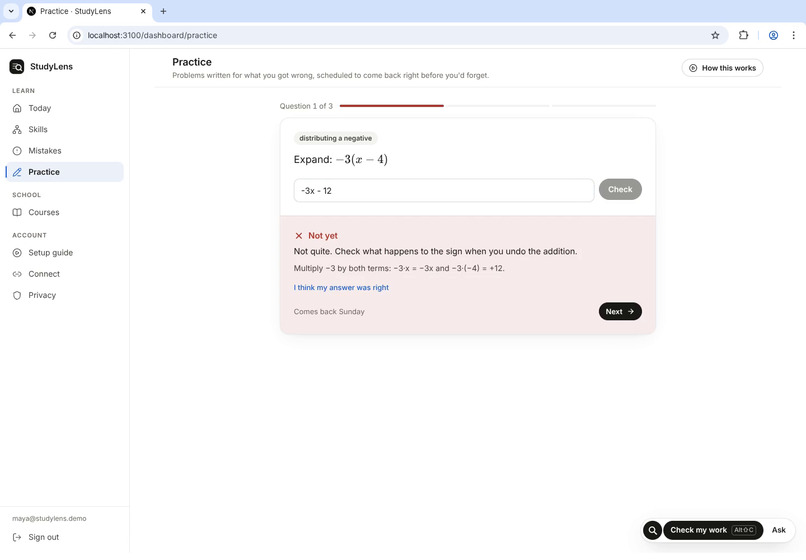
Task: Go to the Next question
Action: [620, 311]
